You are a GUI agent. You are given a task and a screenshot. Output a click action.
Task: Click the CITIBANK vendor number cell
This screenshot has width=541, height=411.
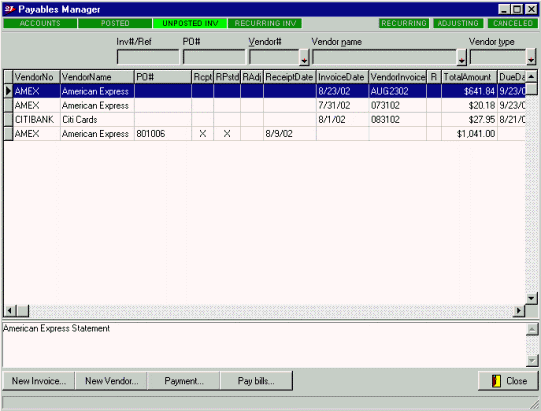click(37, 119)
